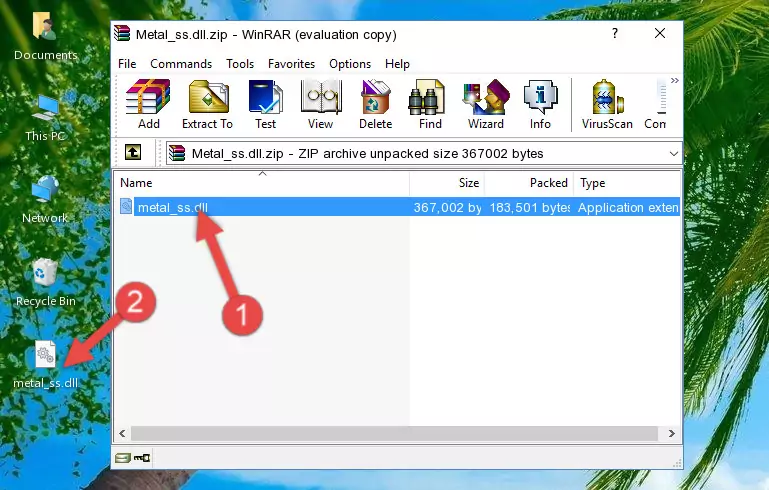Expand hidden toolbar buttons chevron

[675, 81]
